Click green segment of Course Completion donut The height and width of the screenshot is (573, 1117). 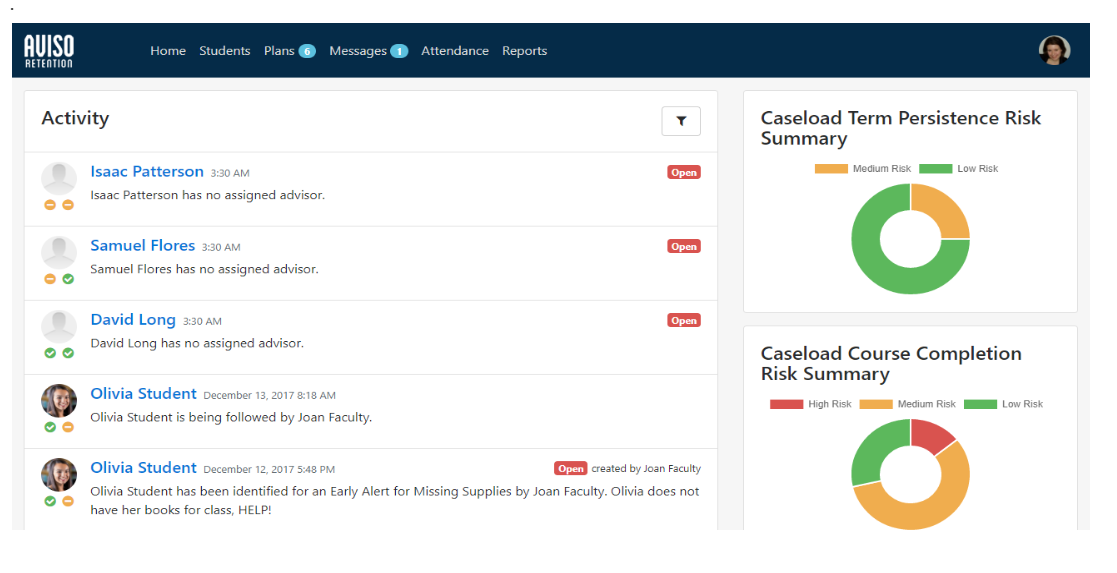click(x=875, y=449)
